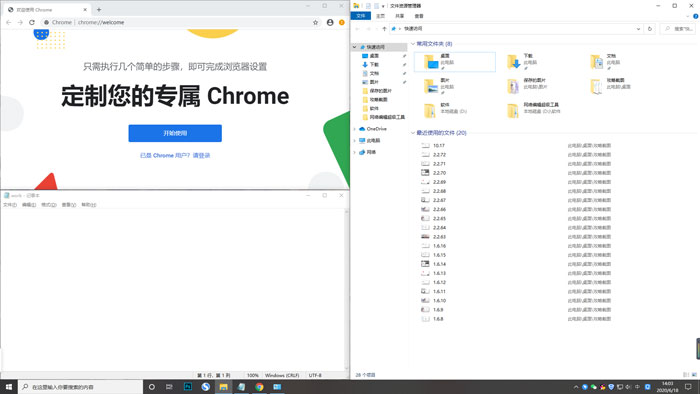Viewport: 700px width, 394px height.
Task: Open Explorer 主页 ribbon tab
Action: tap(380, 16)
